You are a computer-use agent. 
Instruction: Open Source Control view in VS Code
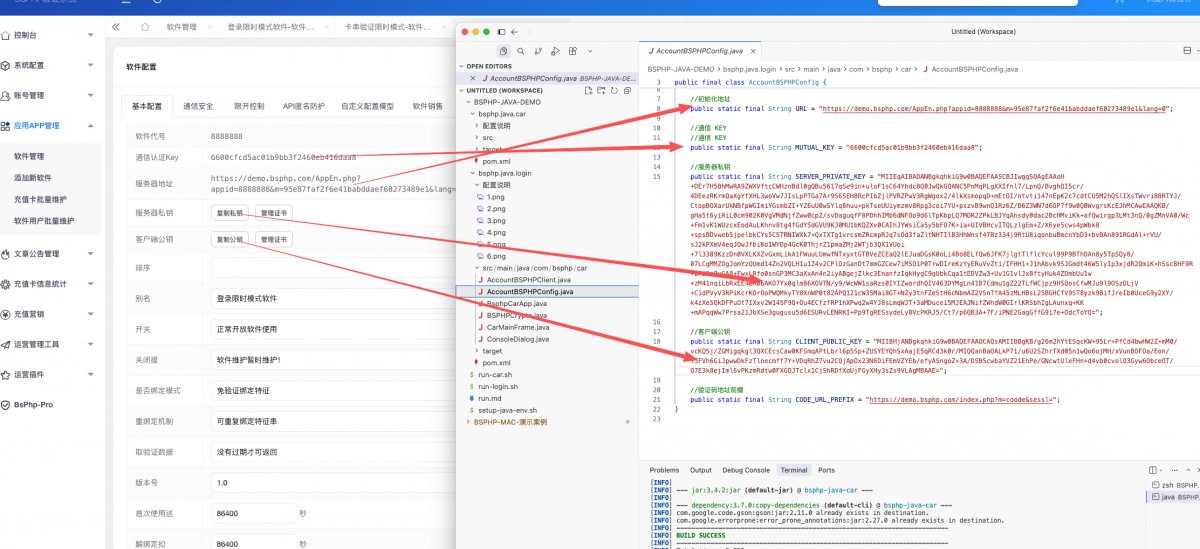[538, 51]
